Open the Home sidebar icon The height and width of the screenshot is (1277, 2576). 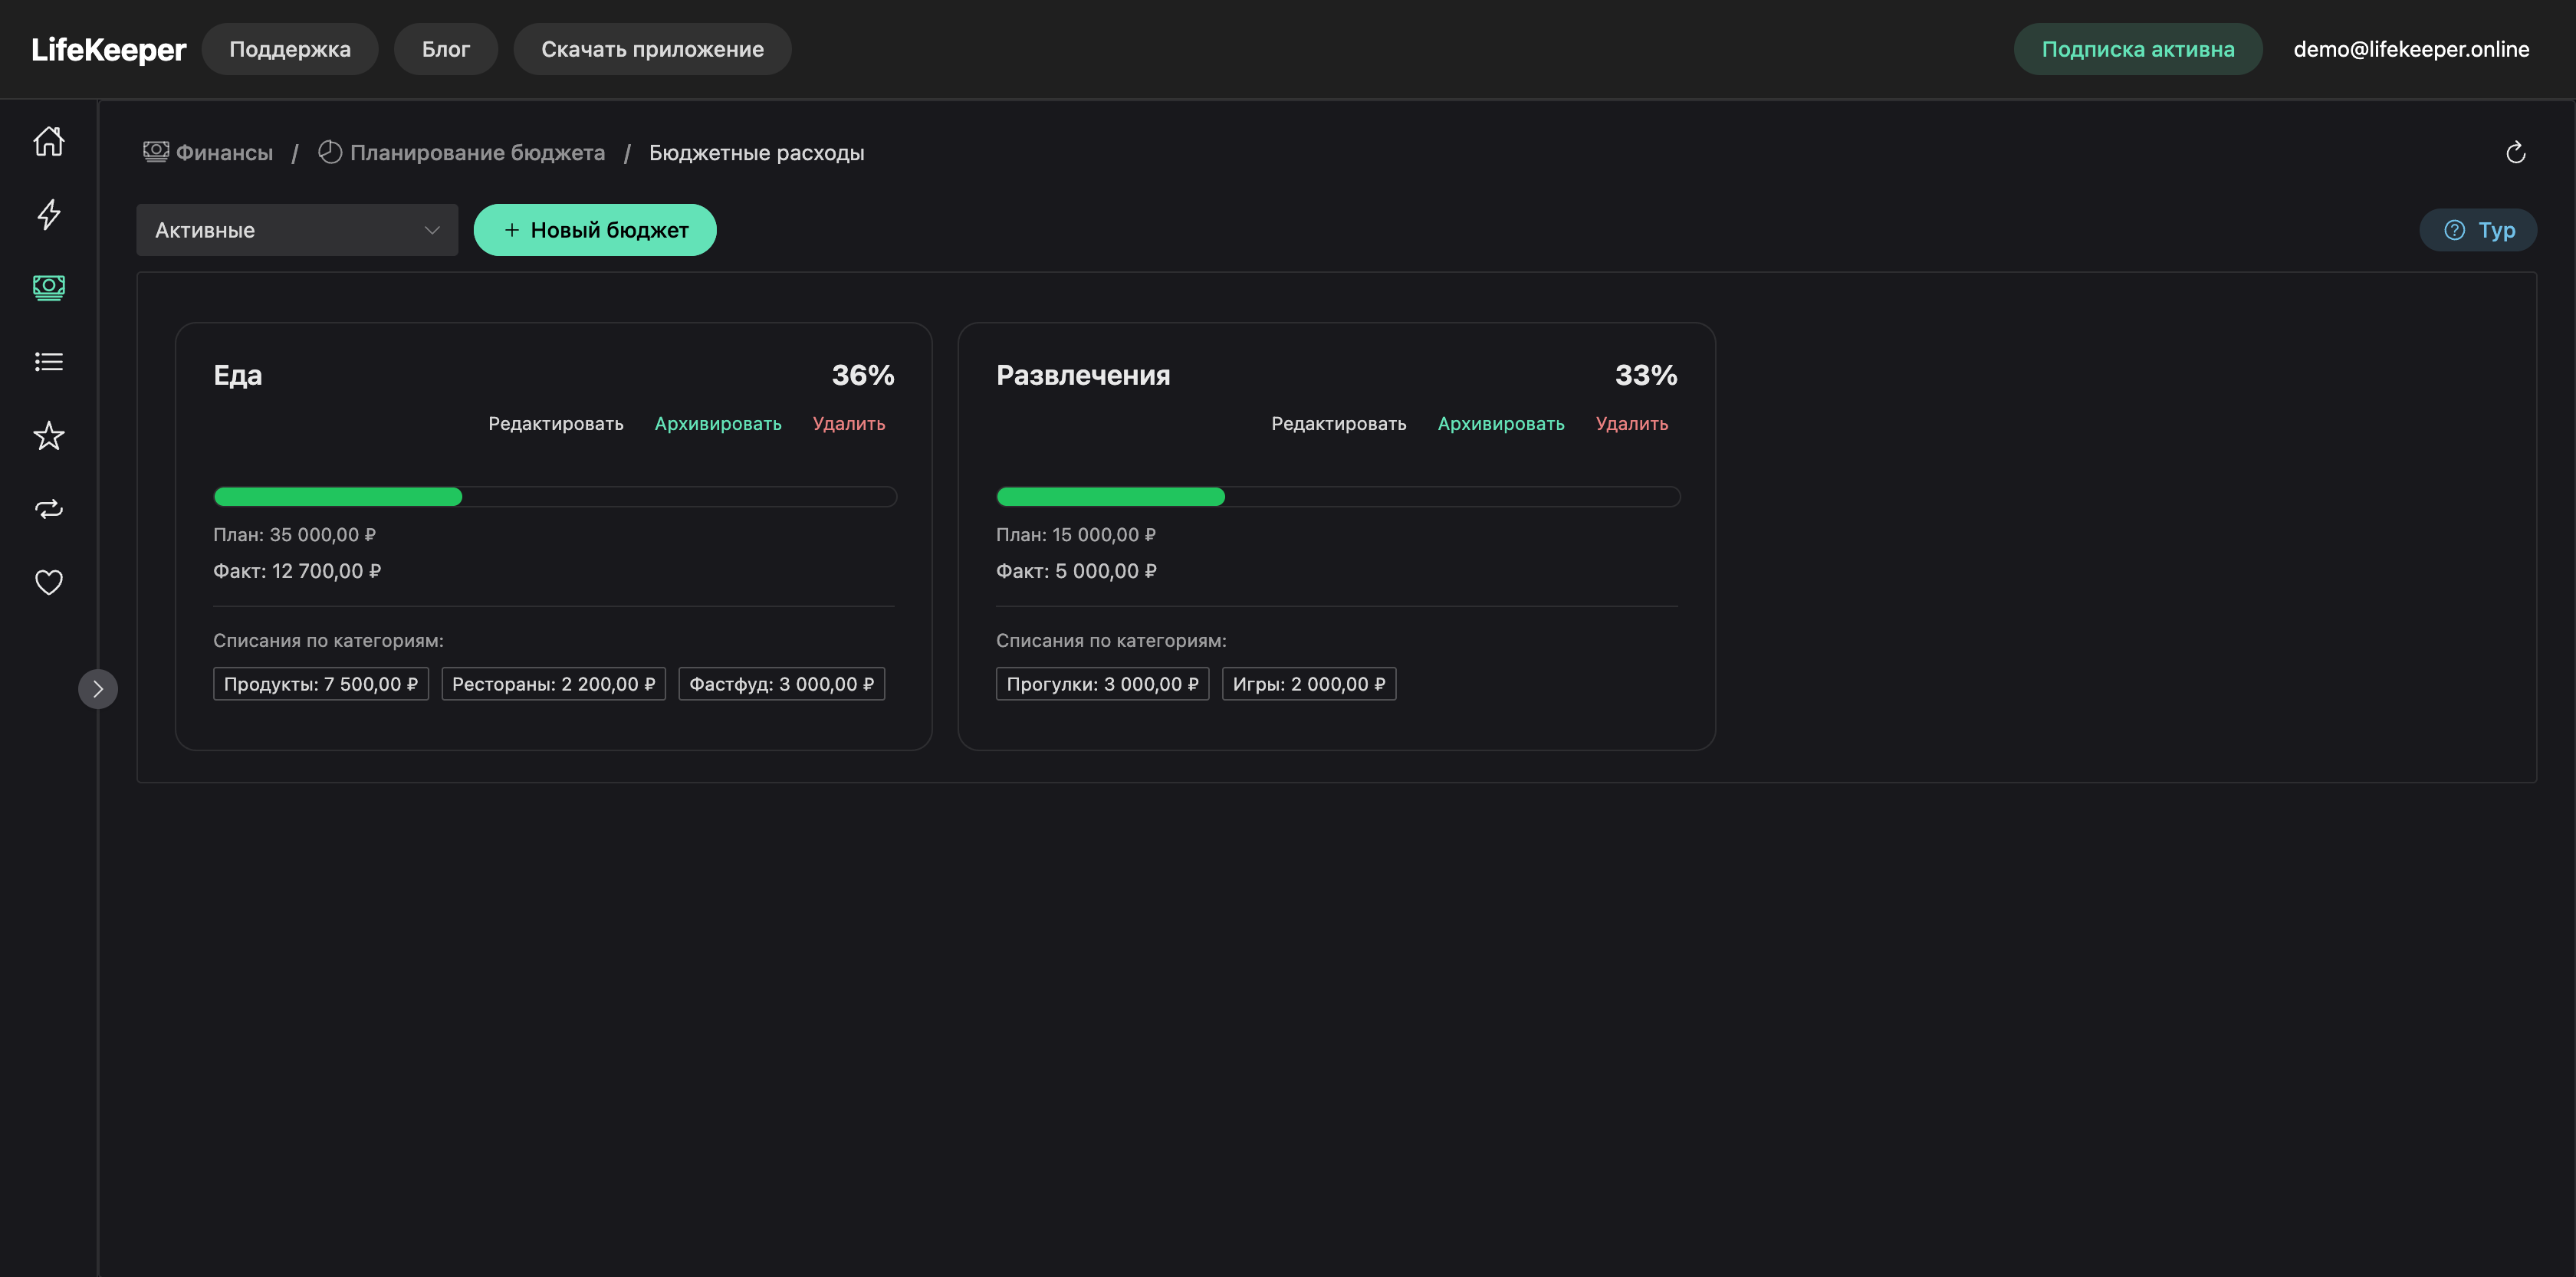tap(48, 141)
